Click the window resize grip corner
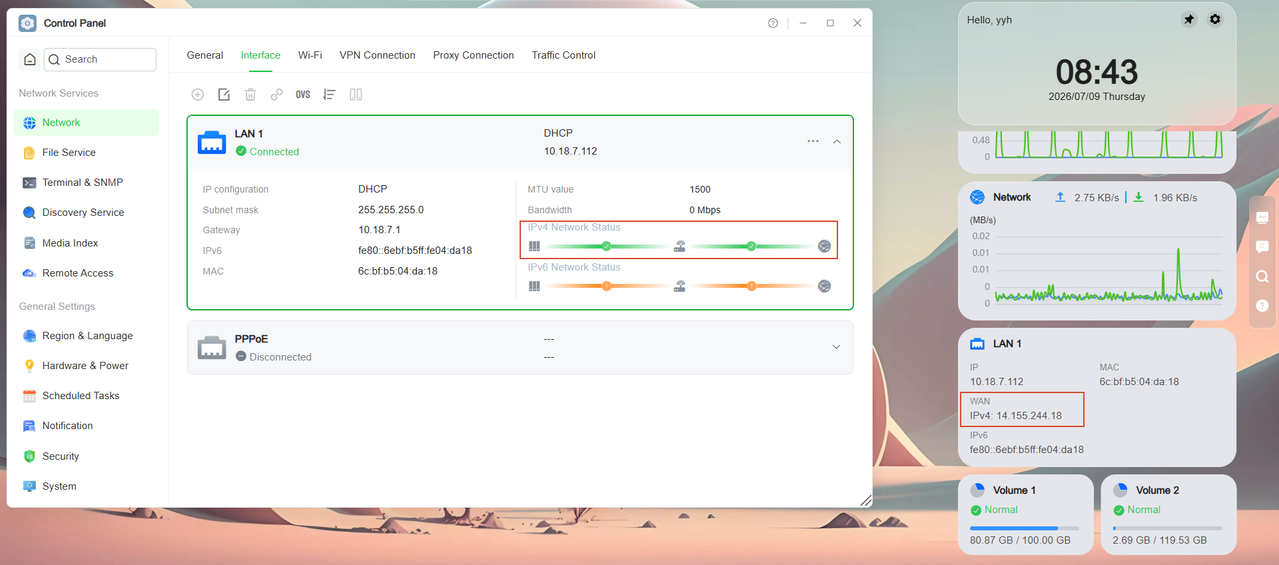 [865, 500]
